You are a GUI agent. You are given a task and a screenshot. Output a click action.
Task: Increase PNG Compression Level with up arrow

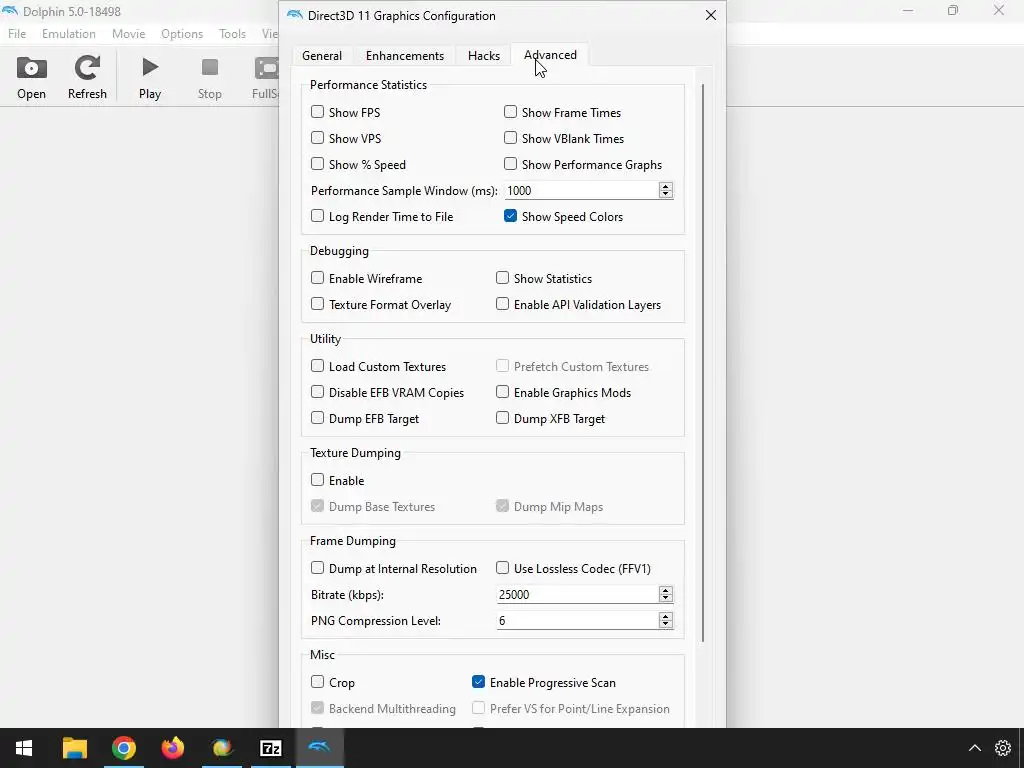[665, 616]
